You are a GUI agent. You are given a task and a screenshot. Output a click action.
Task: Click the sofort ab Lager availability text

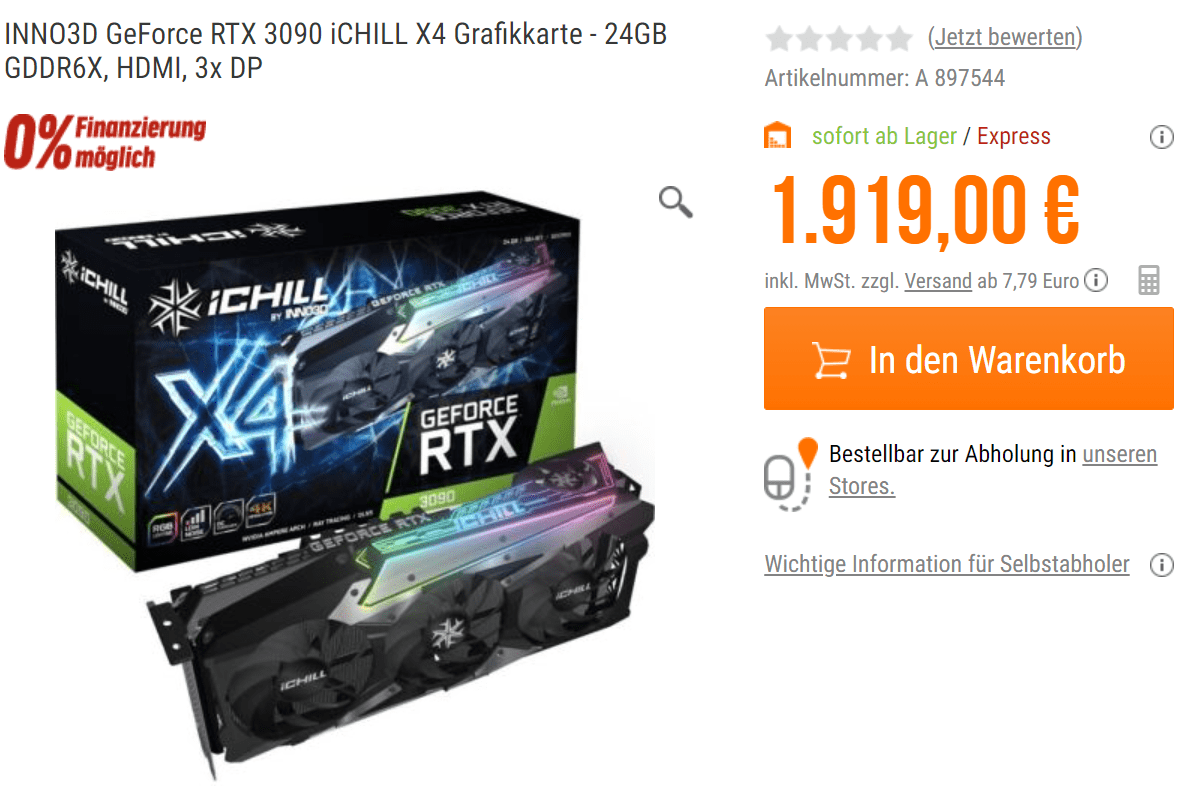[884, 136]
